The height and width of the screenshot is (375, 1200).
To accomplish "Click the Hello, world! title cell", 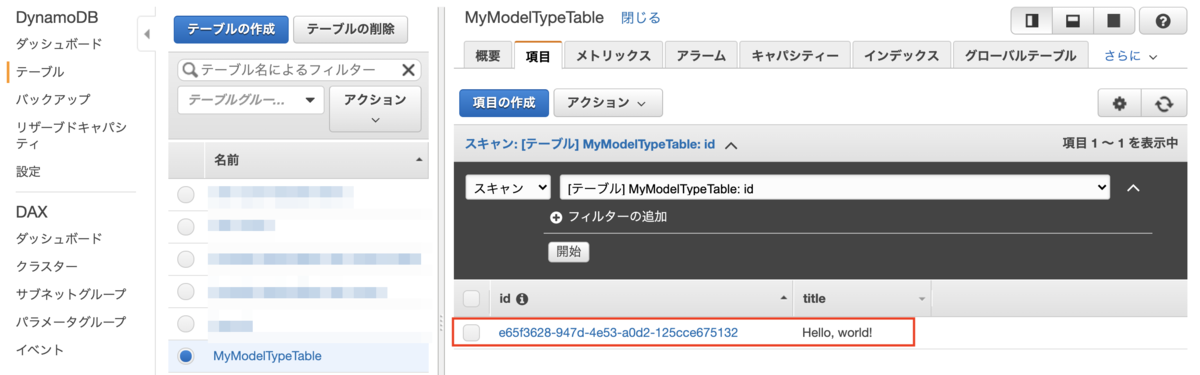I will coord(837,332).
